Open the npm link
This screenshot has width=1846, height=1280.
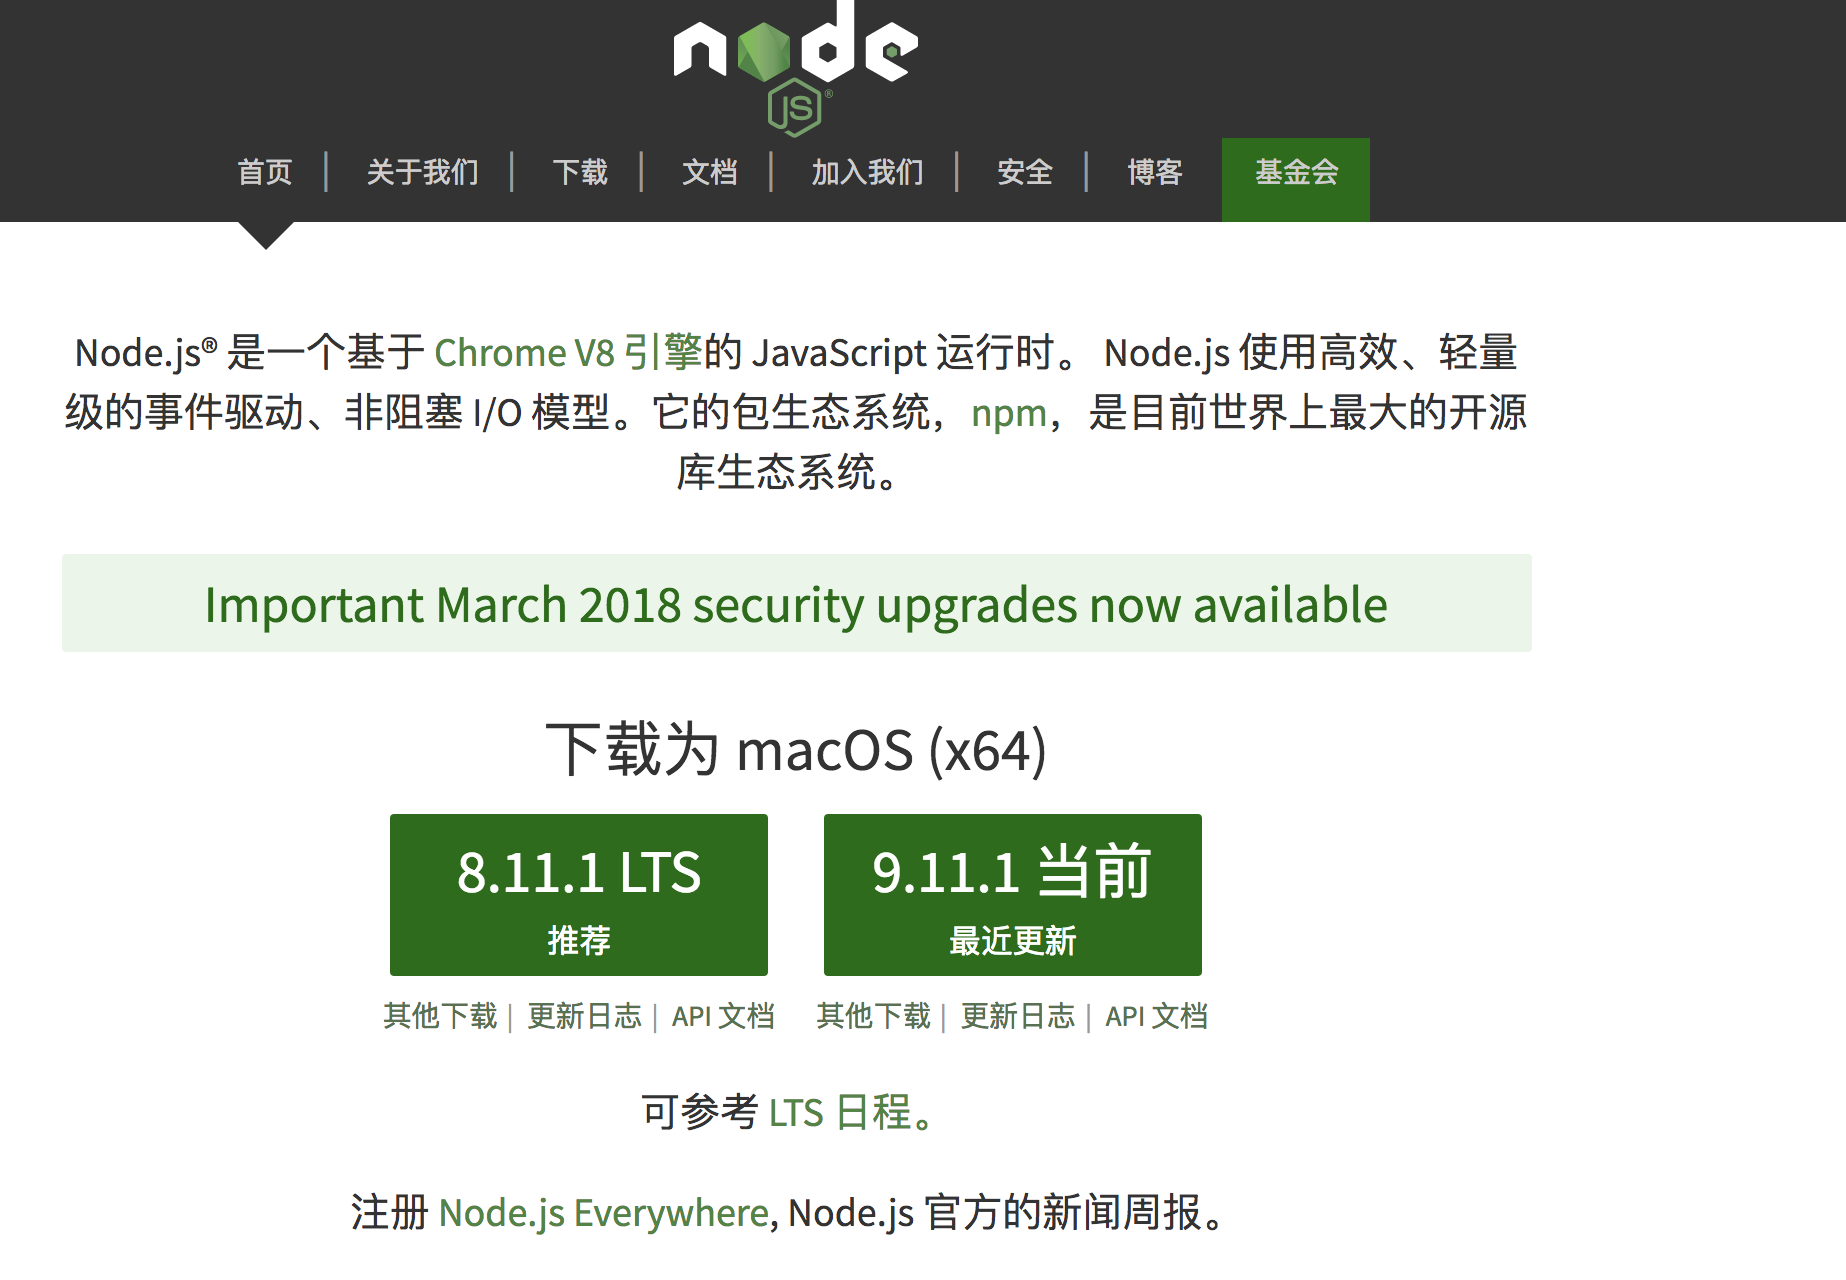[x=1008, y=413]
